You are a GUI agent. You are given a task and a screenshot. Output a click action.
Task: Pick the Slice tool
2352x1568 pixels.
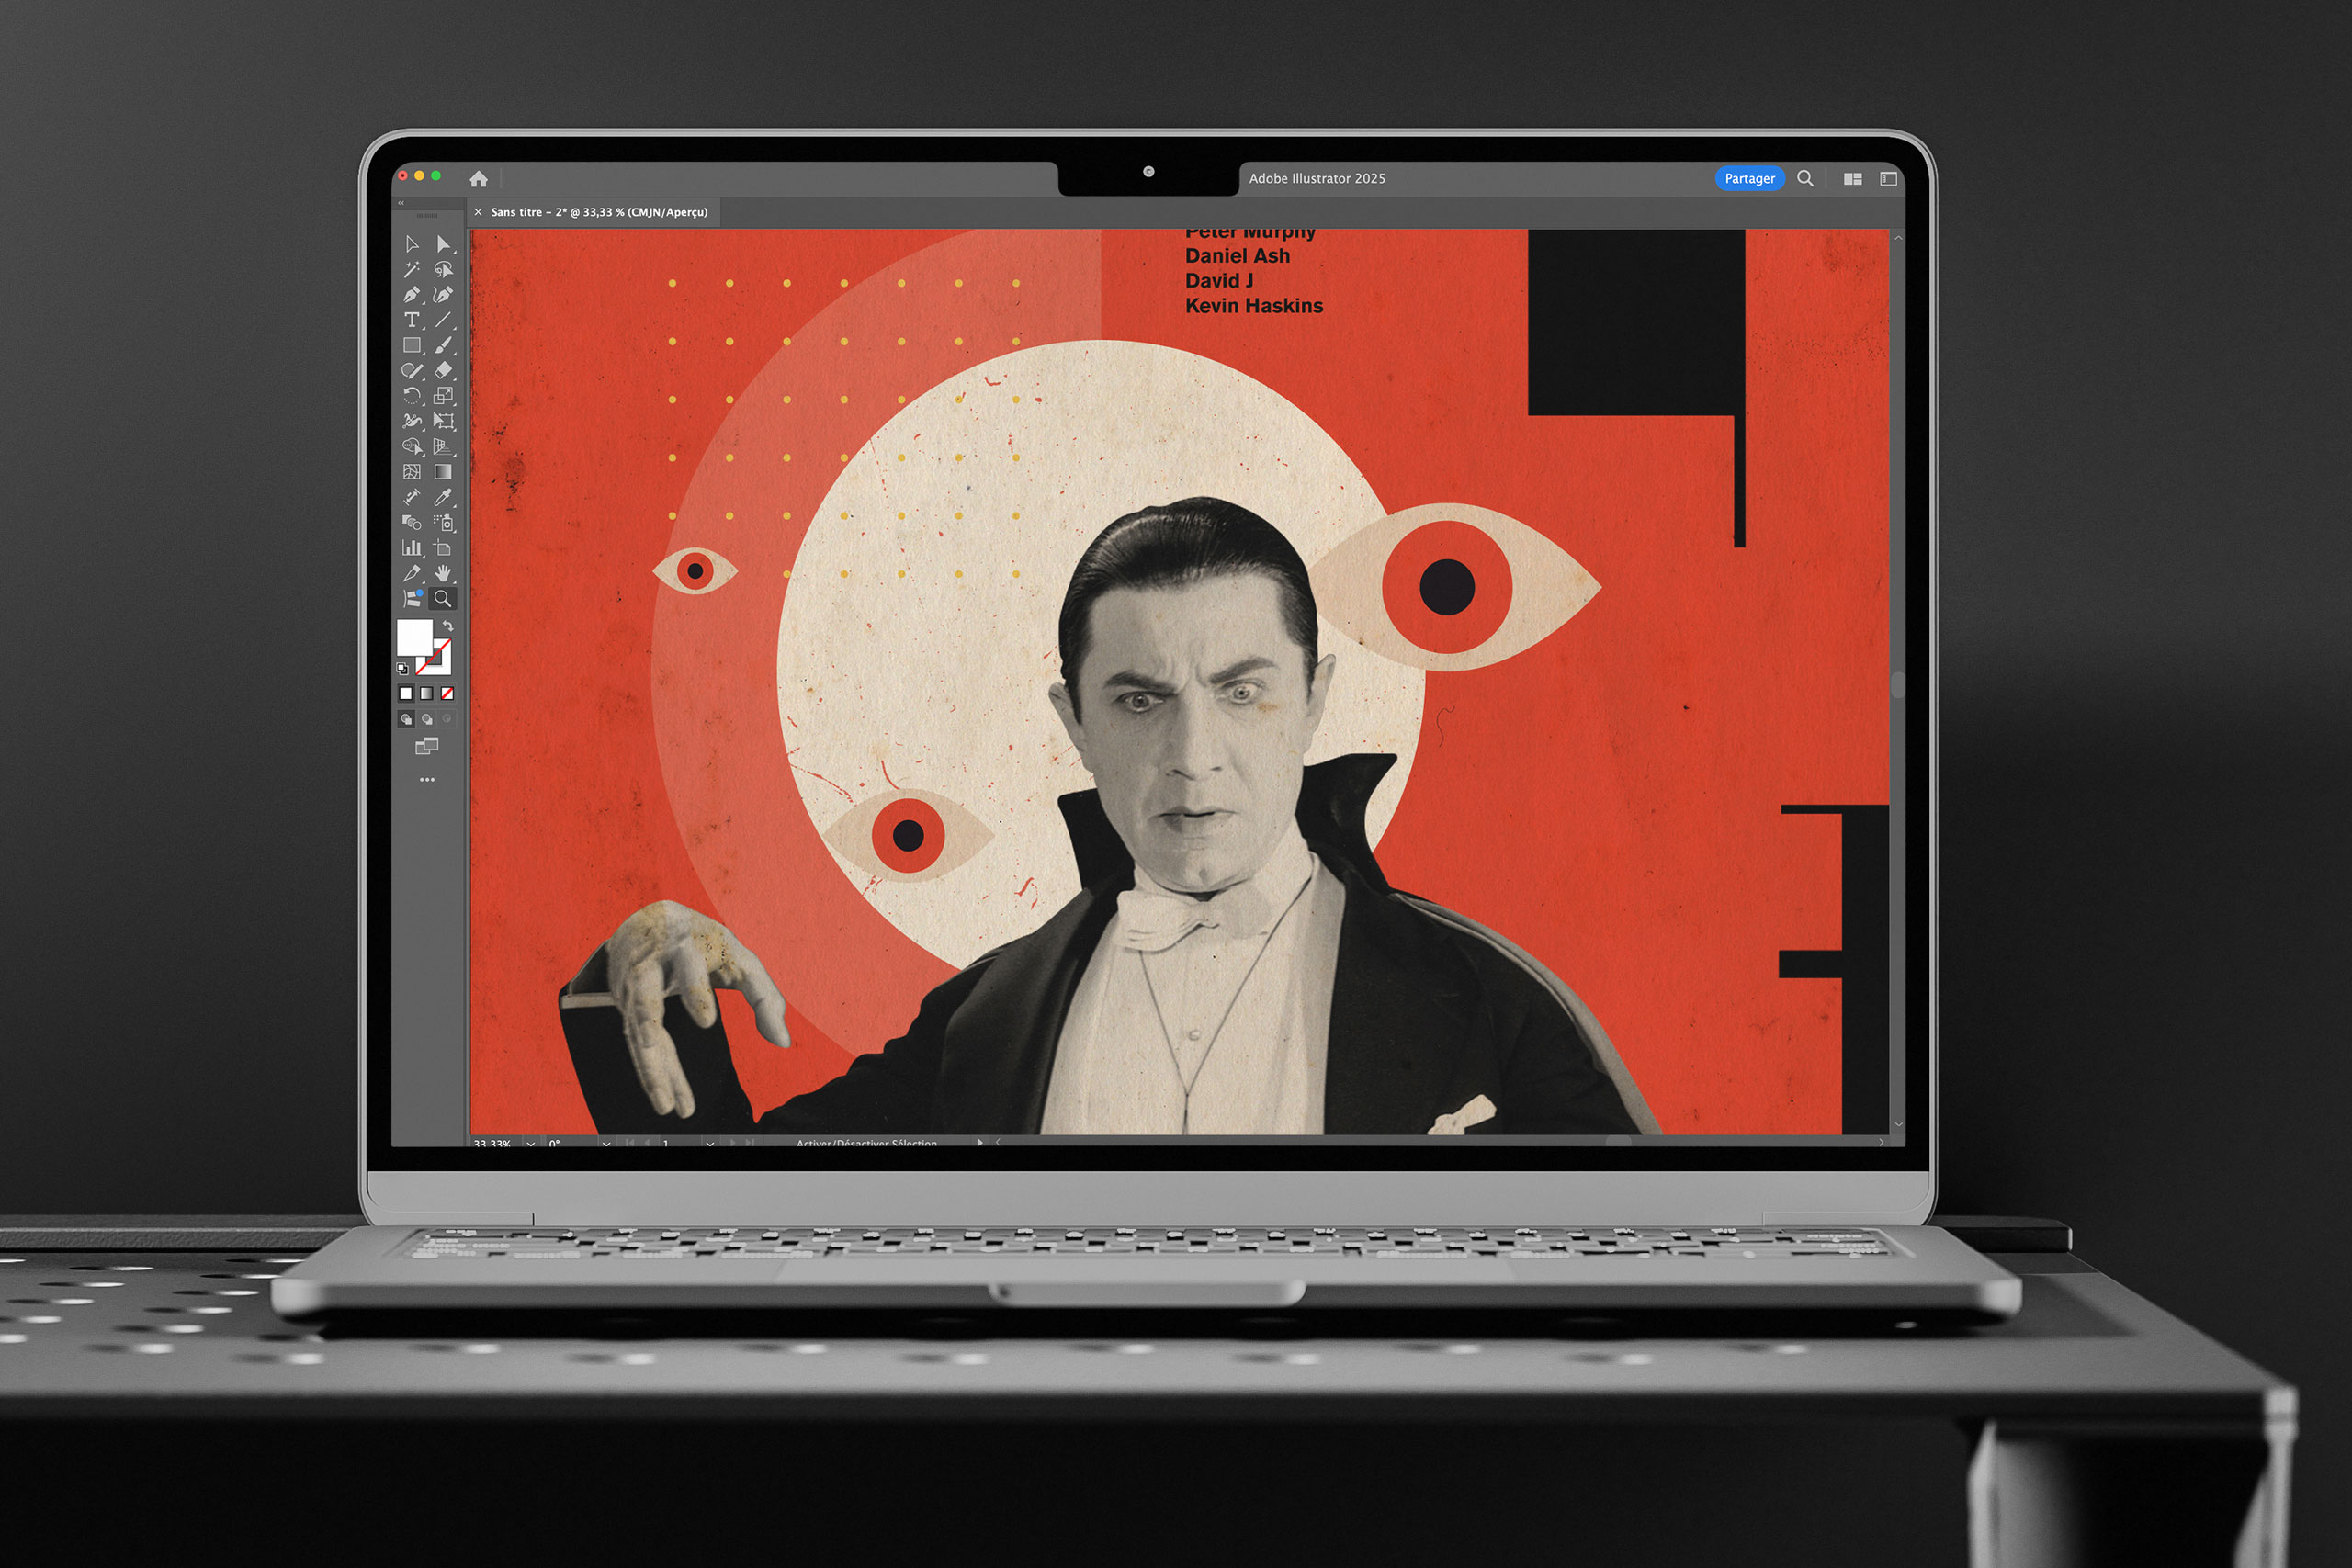pos(411,573)
